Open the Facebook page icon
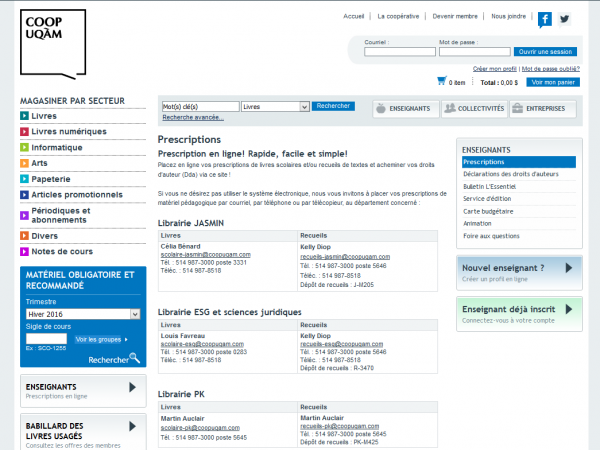Image resolution: width=600 pixels, height=450 pixels. click(545, 20)
